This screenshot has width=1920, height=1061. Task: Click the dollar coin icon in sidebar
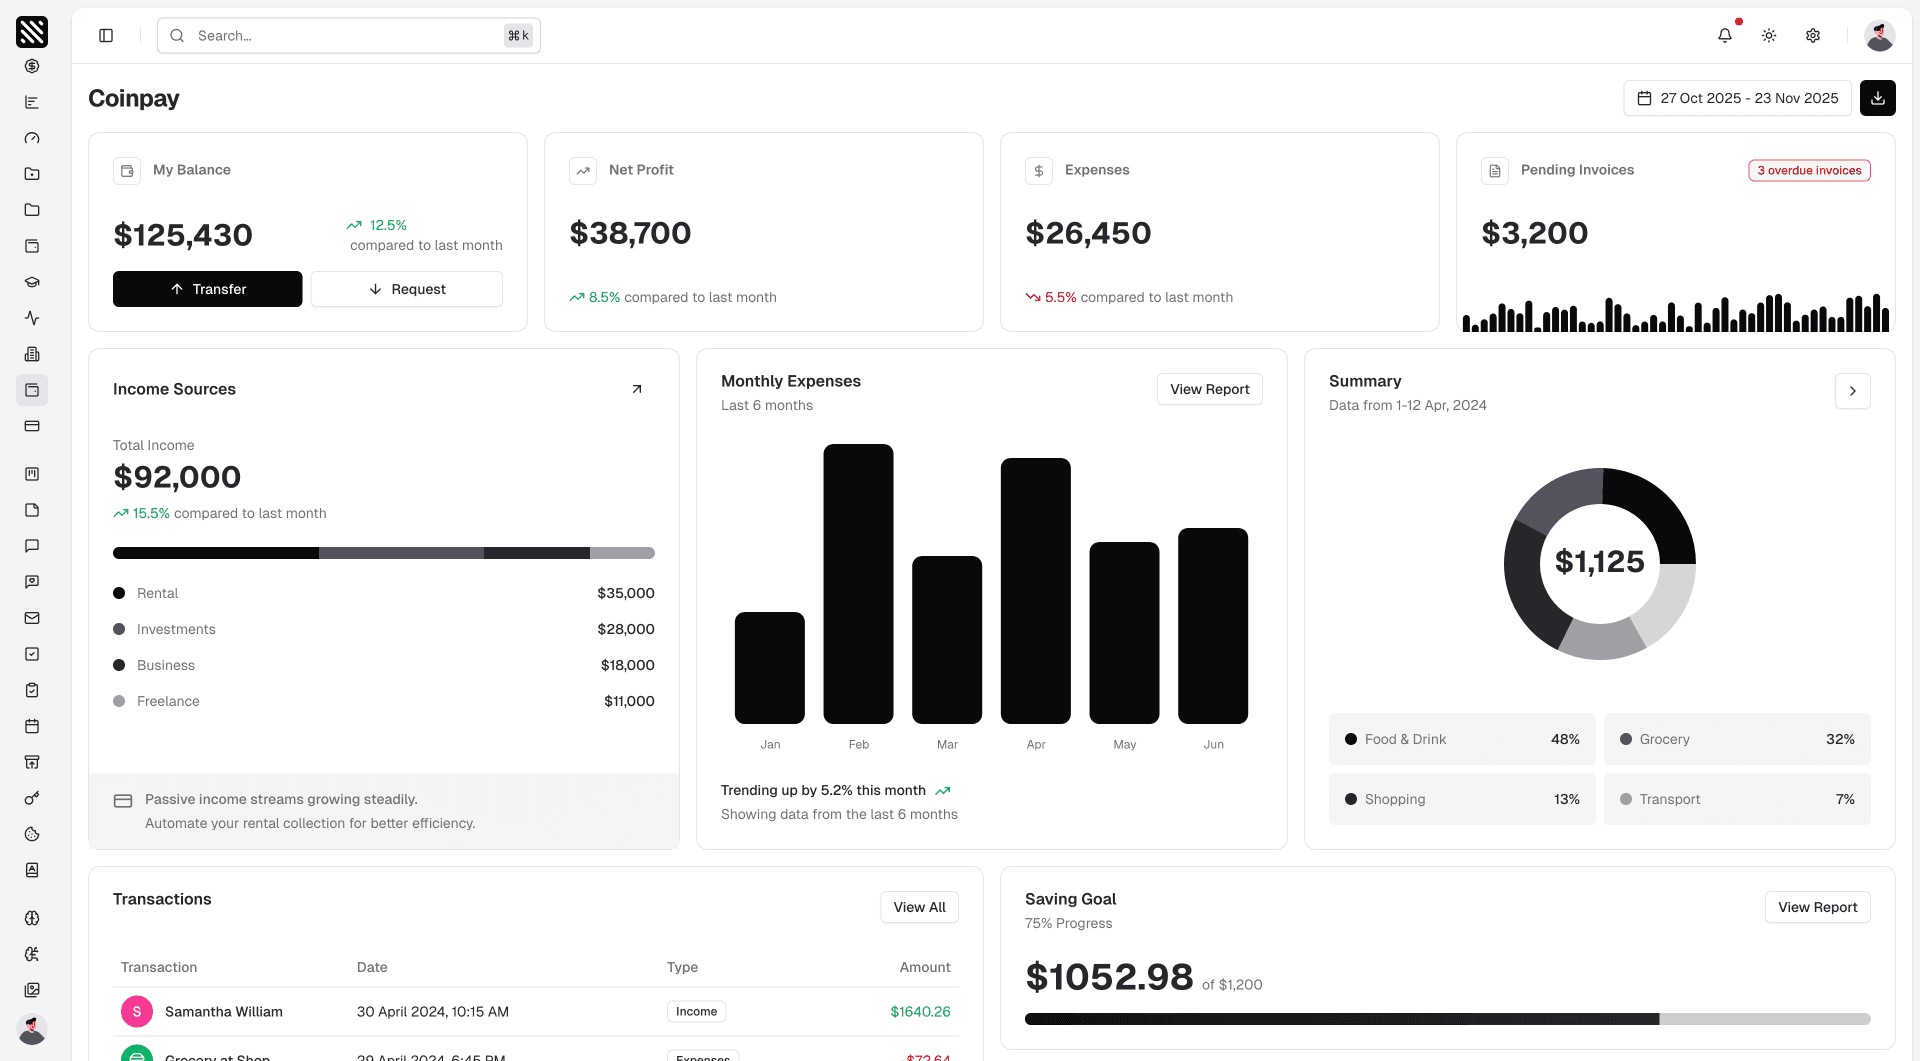pos(32,66)
